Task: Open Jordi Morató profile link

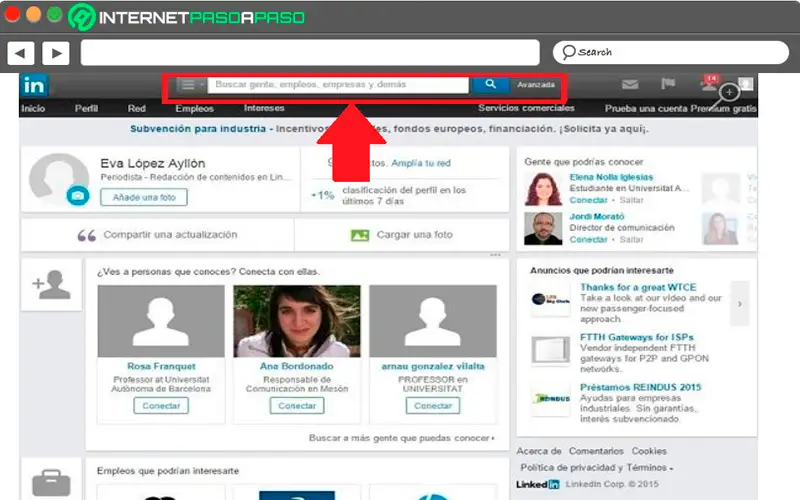Action: point(596,216)
